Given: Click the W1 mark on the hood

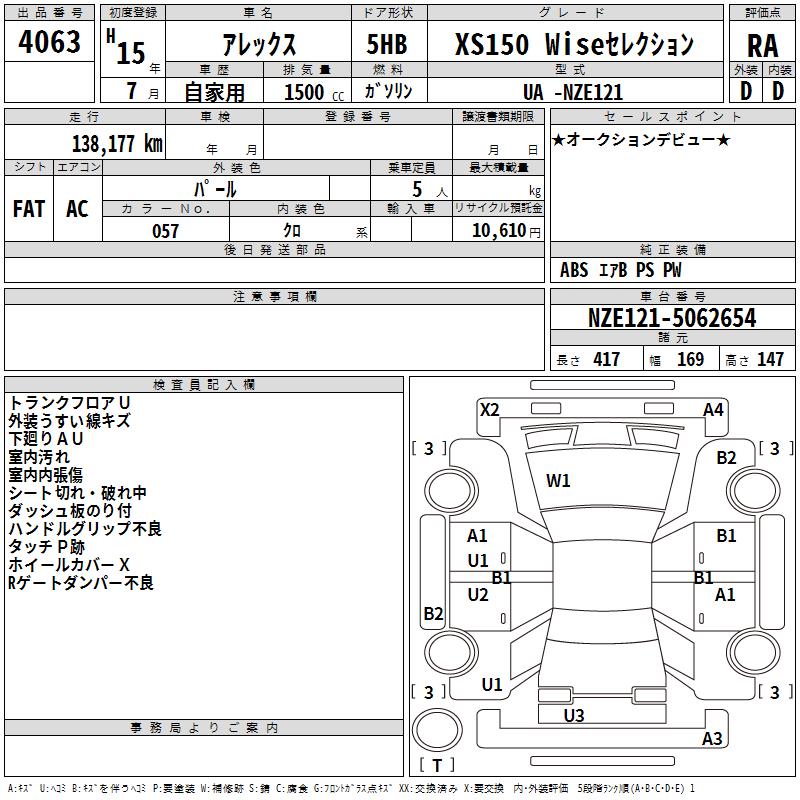Looking at the screenshot, I should (x=558, y=481).
